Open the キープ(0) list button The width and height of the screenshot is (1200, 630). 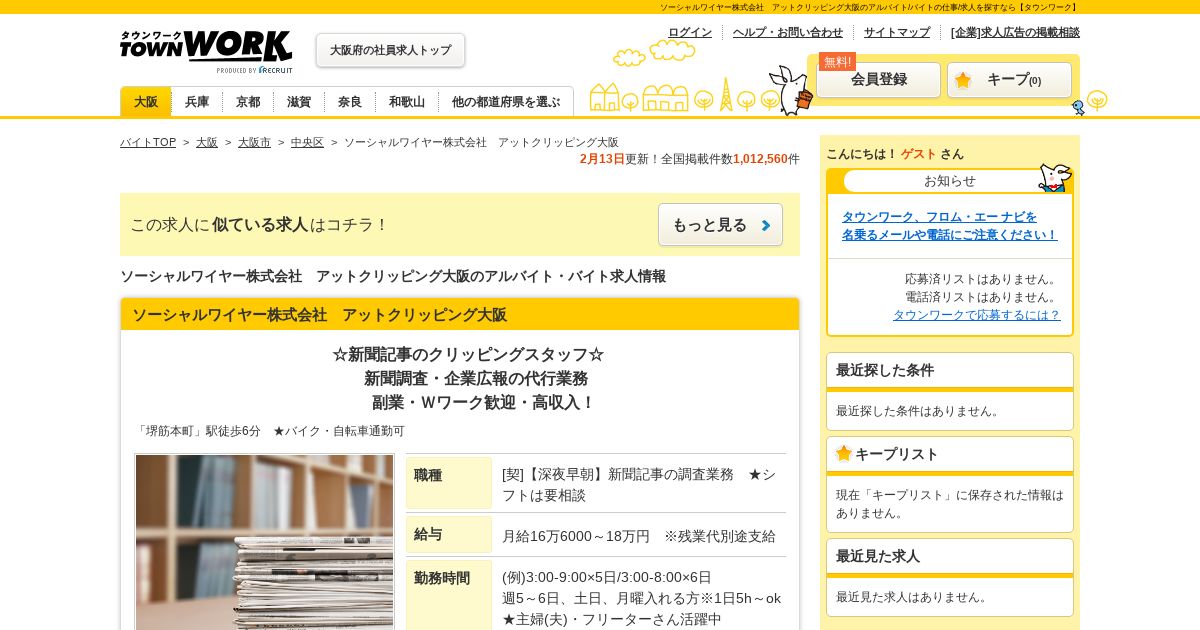point(1009,80)
